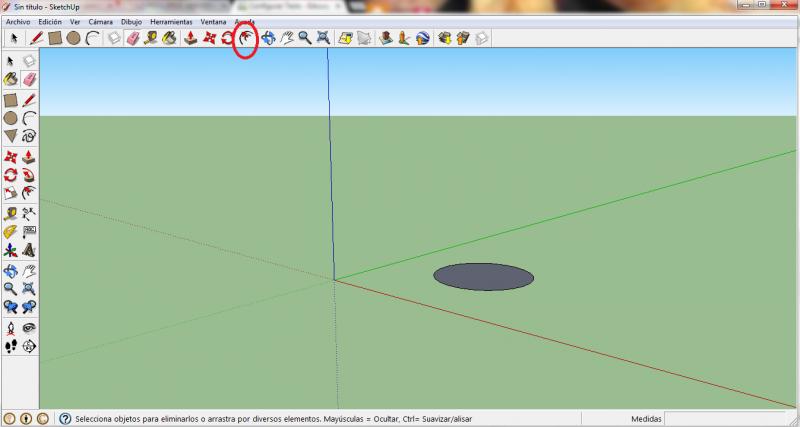Screen dimensions: 800x427
Task: Open the Ventana menu
Action: coord(213,21)
